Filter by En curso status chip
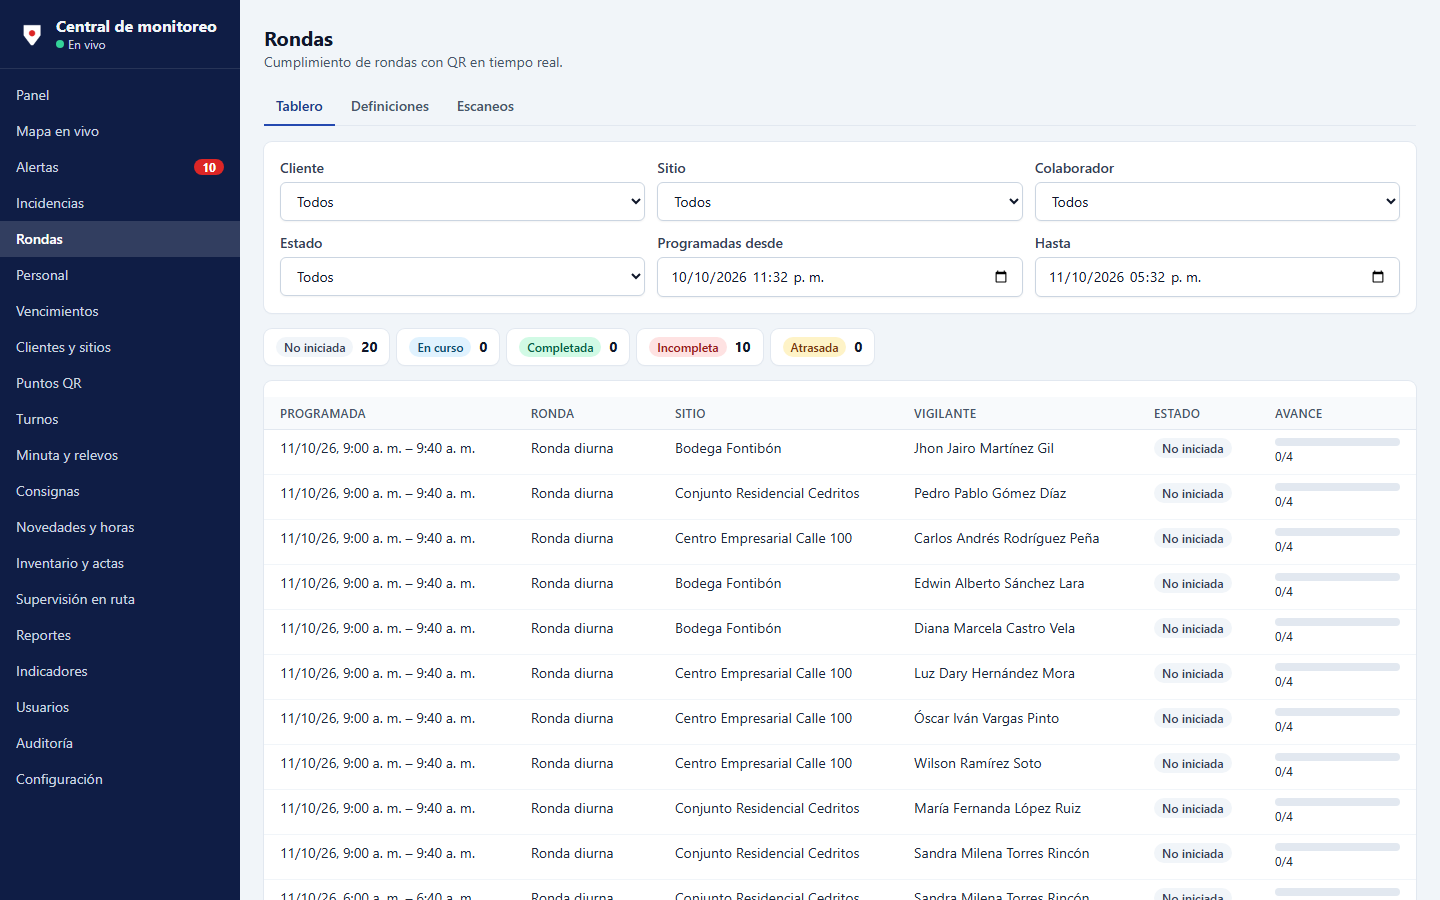This screenshot has height=900, width=1440. [x=448, y=347]
